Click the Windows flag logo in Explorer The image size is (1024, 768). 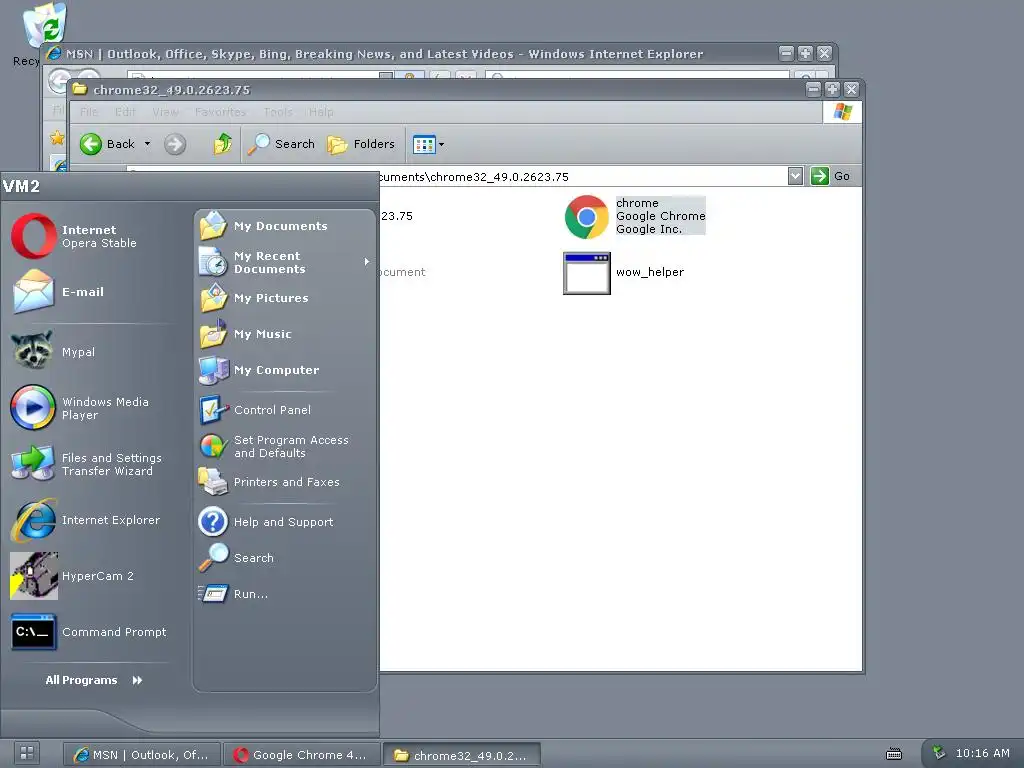[842, 112]
